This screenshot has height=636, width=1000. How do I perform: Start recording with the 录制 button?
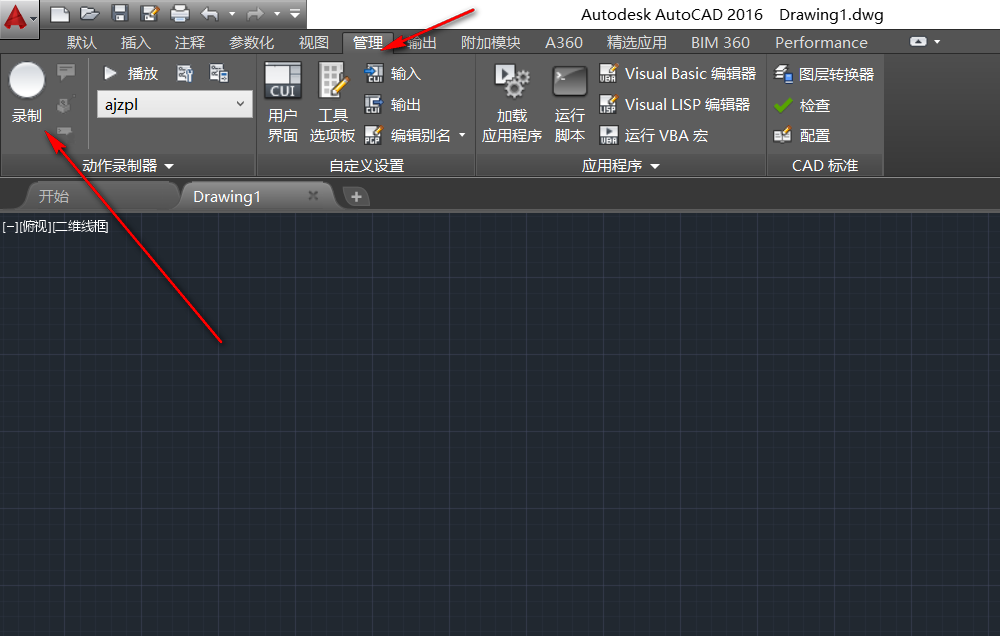[27, 93]
